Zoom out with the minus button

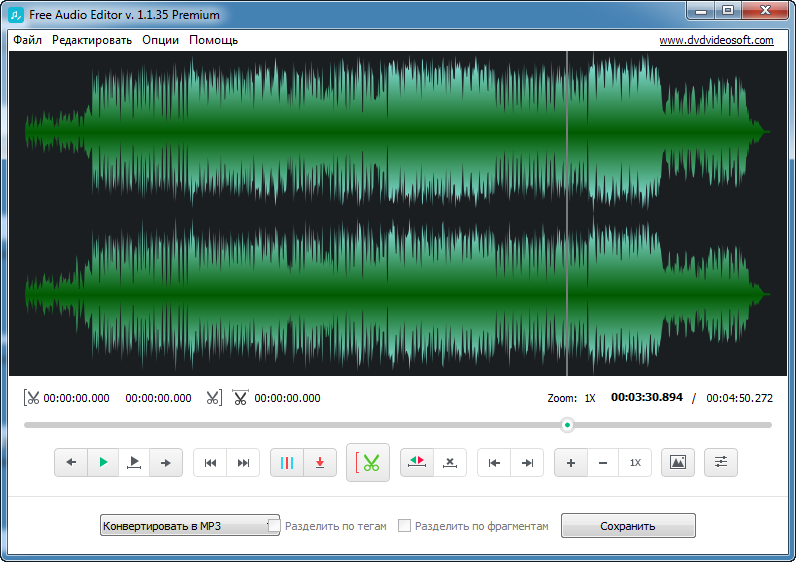(x=603, y=462)
